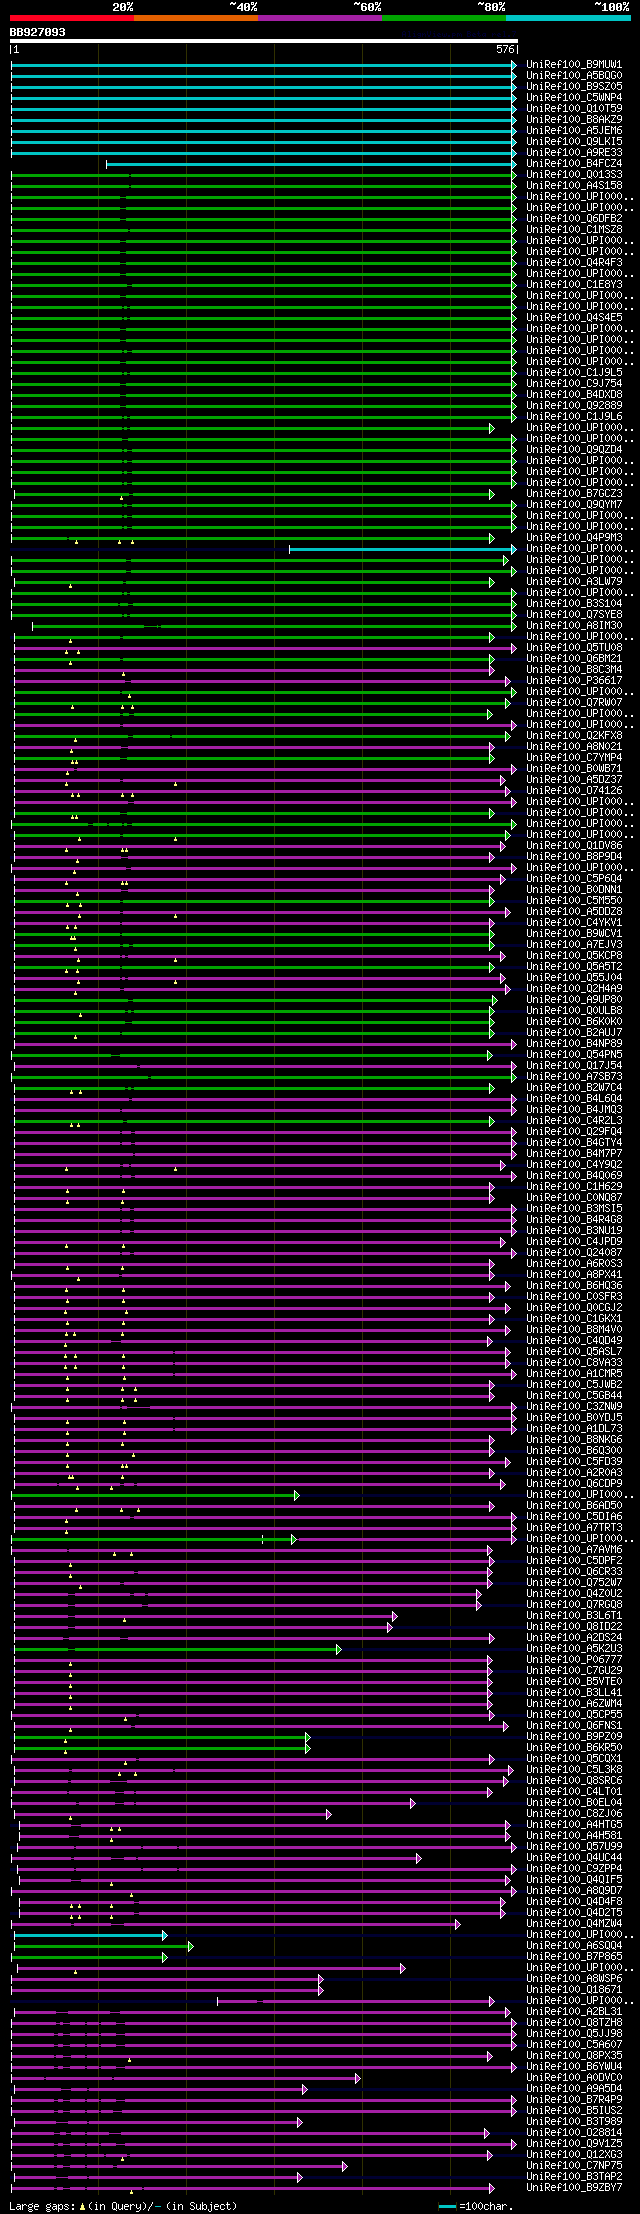Select the UniRef100_Q4MZW4 label

click(574, 1923)
